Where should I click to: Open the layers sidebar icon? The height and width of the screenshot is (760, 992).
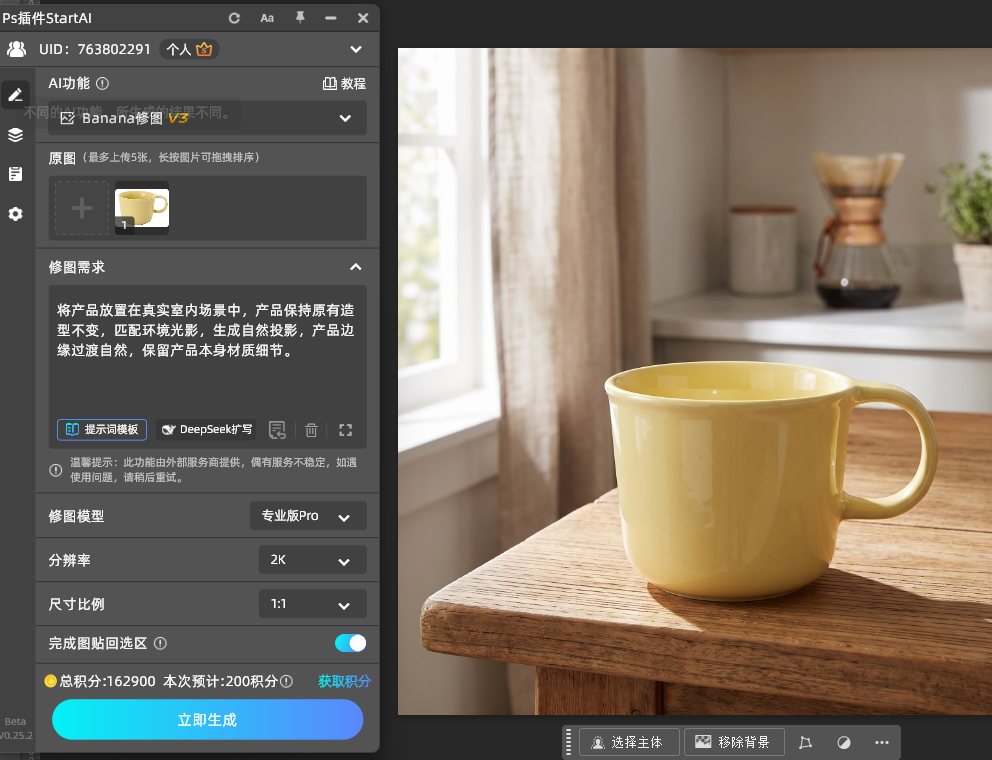[x=16, y=134]
